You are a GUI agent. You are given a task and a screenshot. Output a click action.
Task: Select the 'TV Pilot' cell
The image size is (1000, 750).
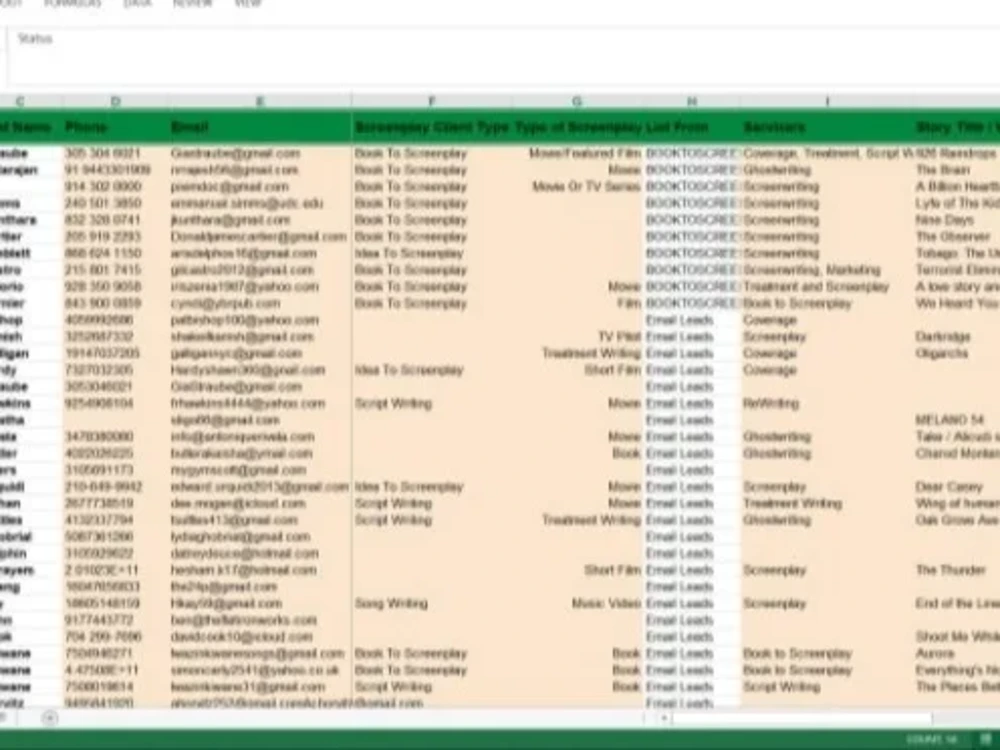(578, 337)
